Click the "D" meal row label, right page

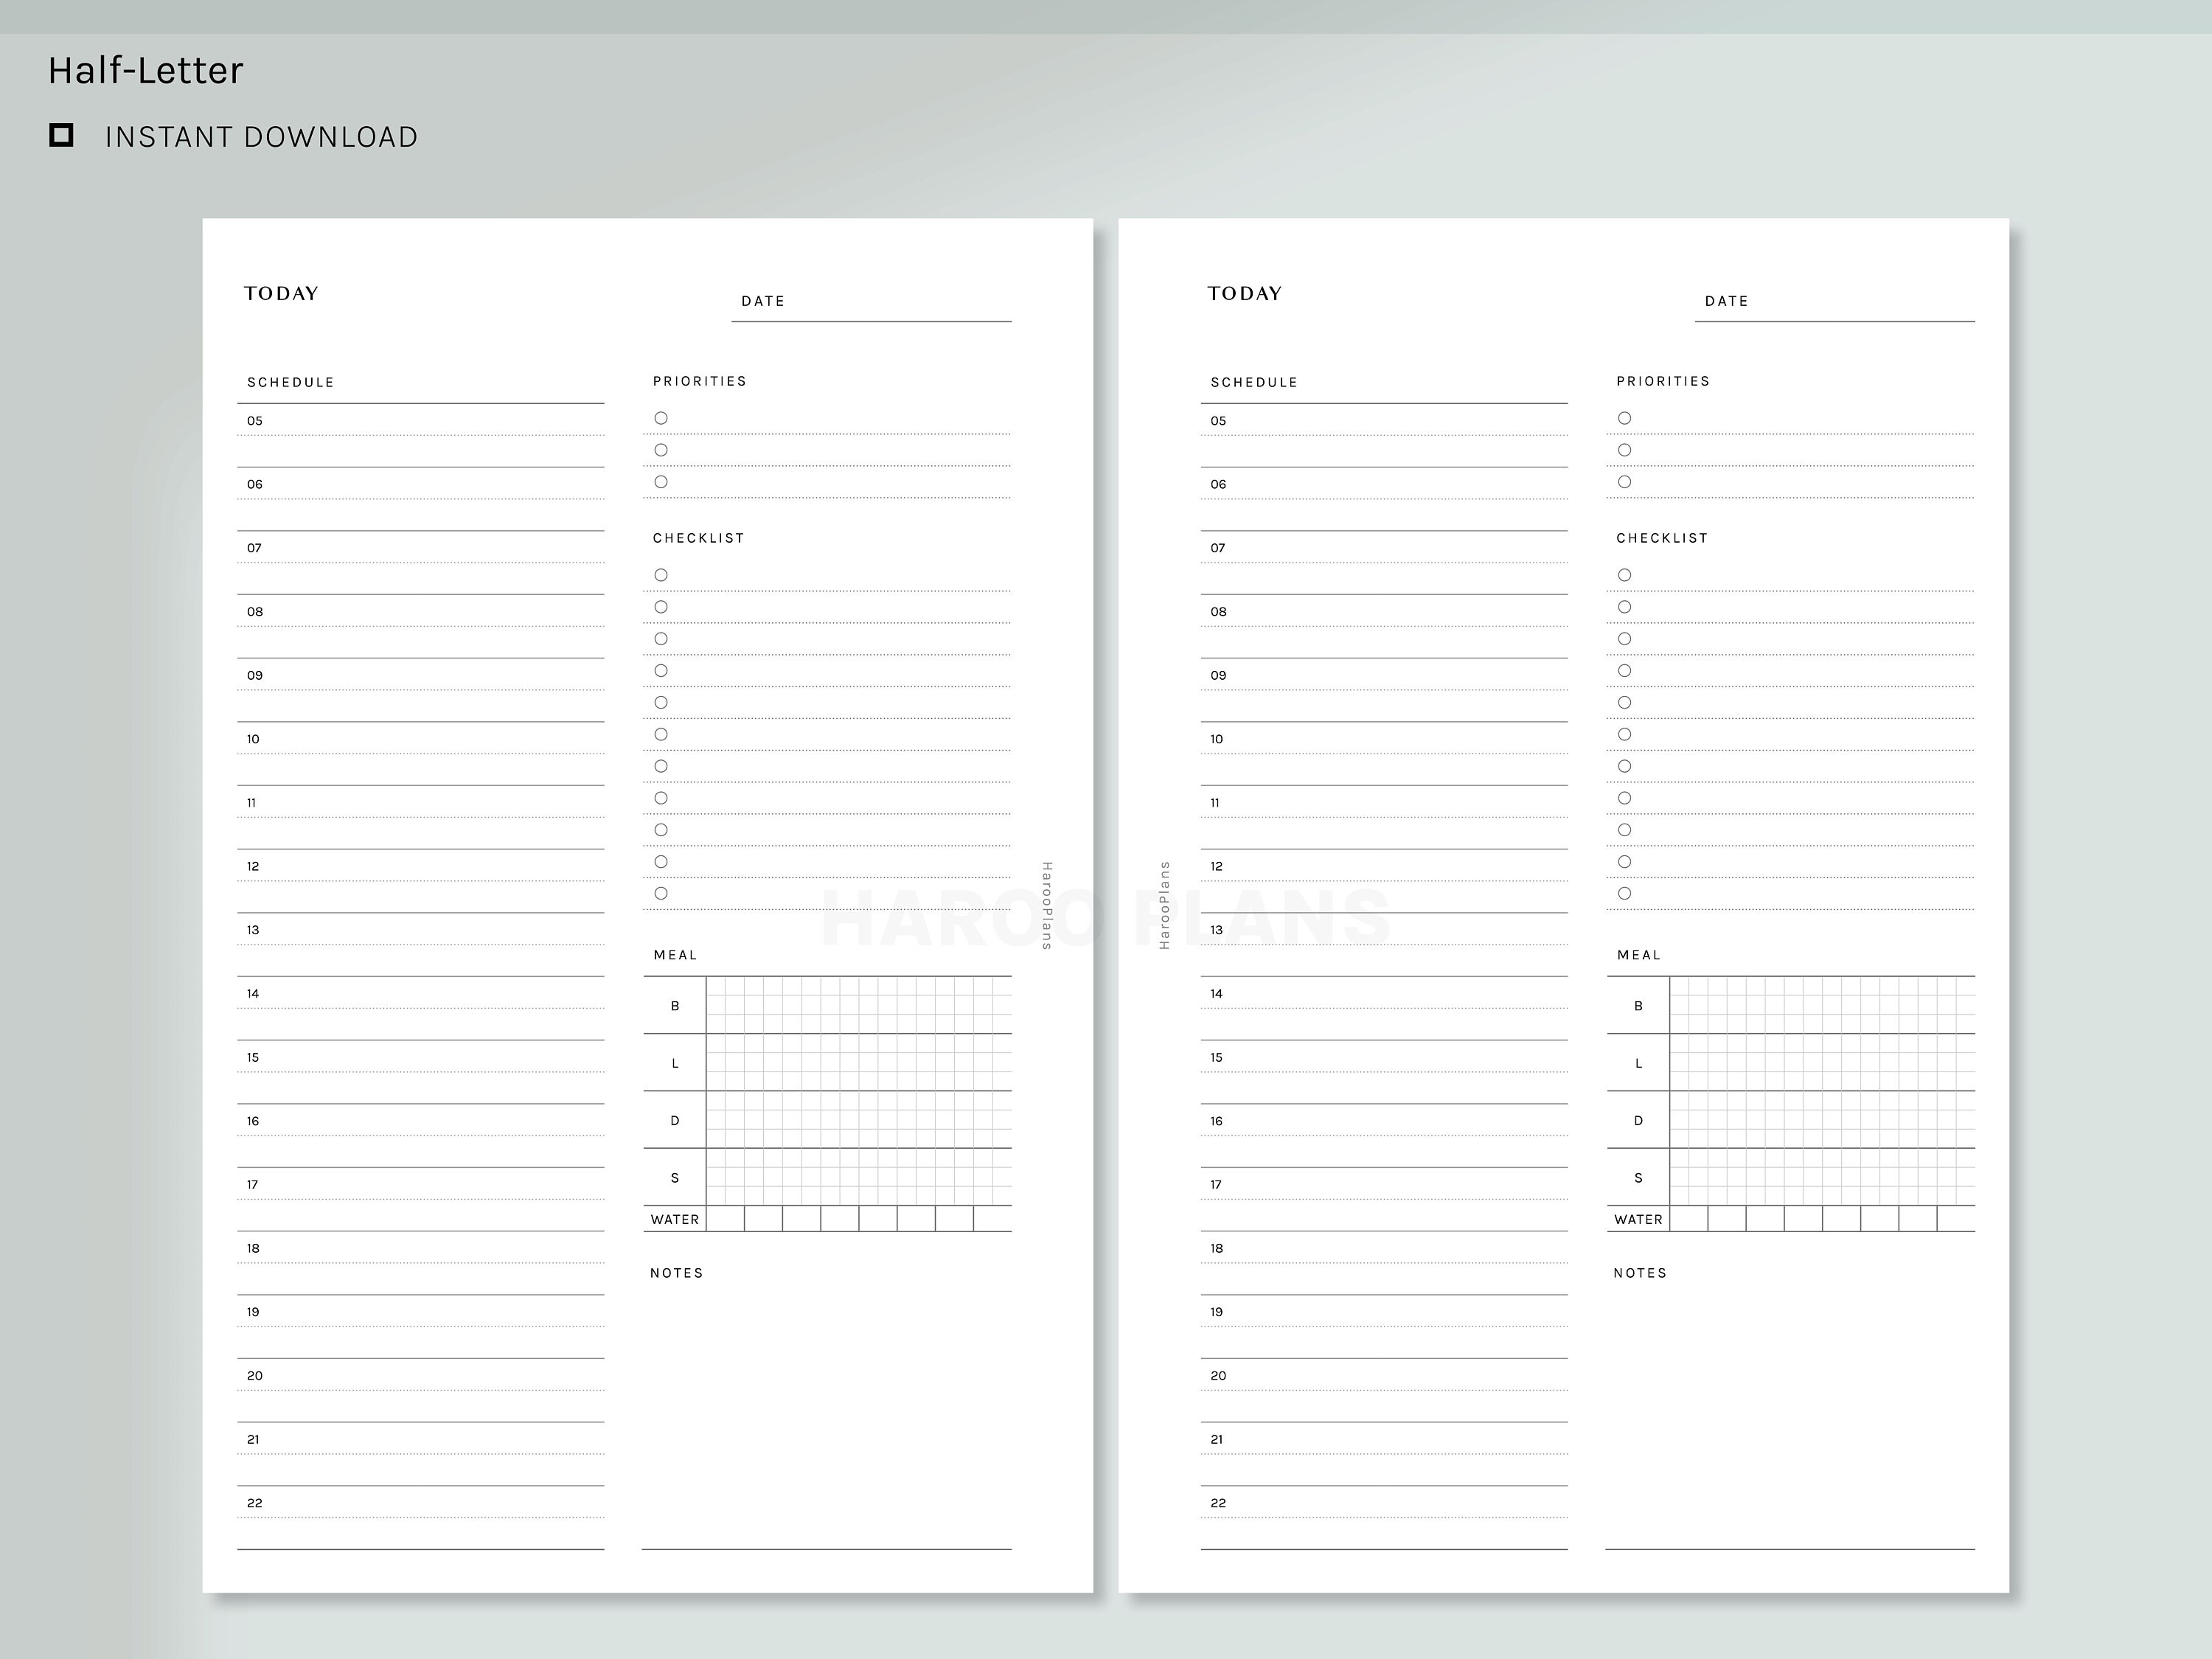pyautogui.click(x=1638, y=1121)
